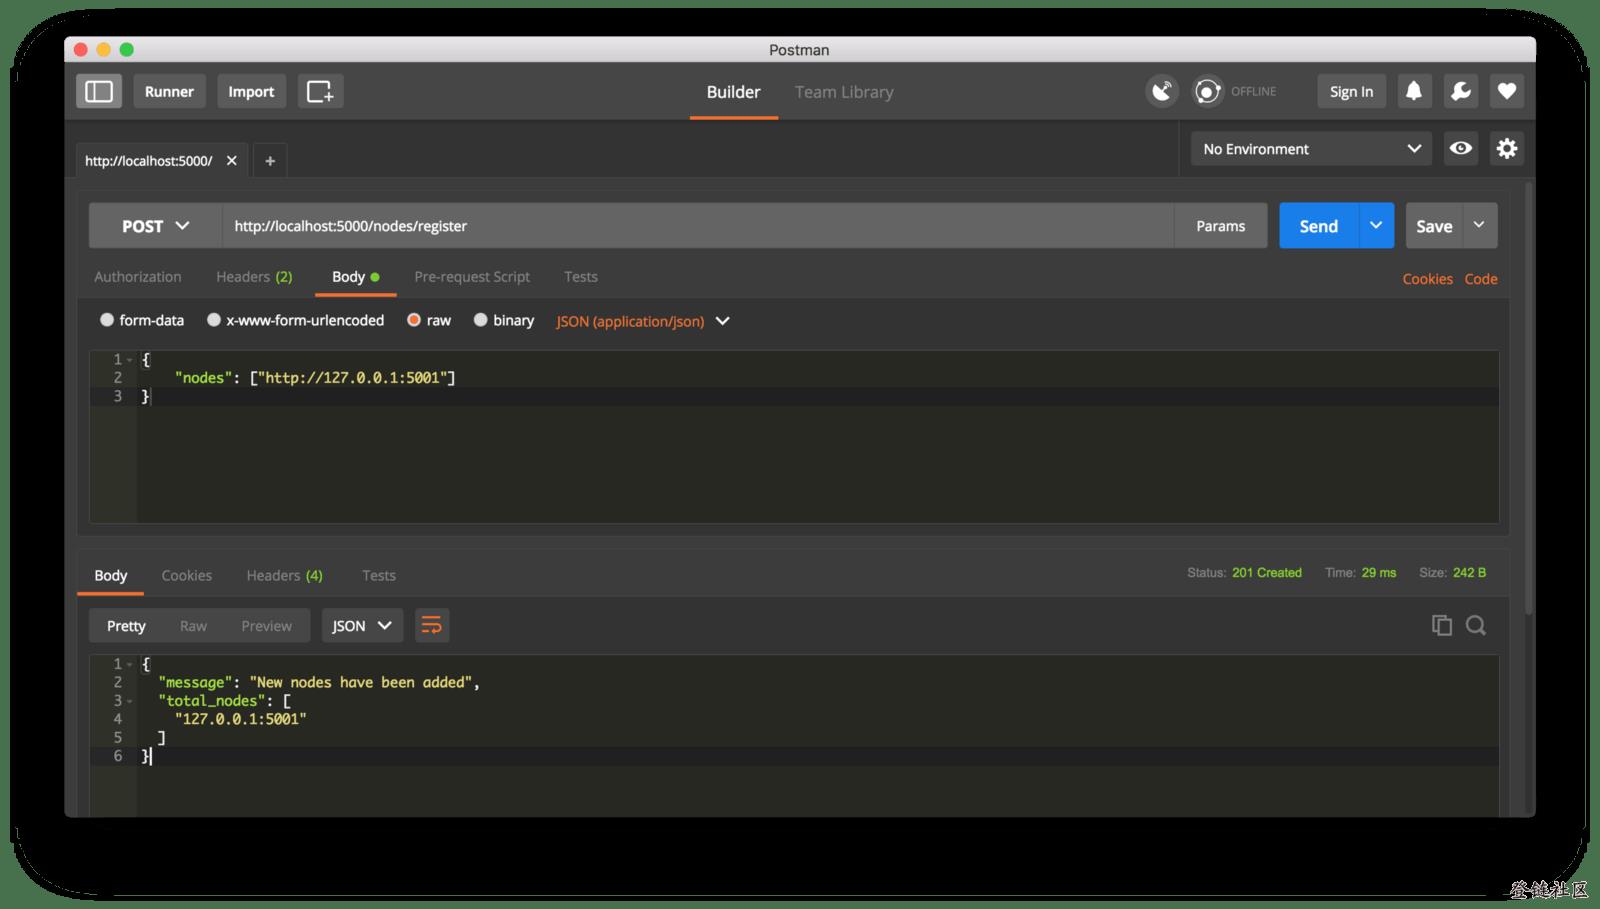Open the Authorization request tab
This screenshot has height=909, width=1600.
pyautogui.click(x=138, y=277)
